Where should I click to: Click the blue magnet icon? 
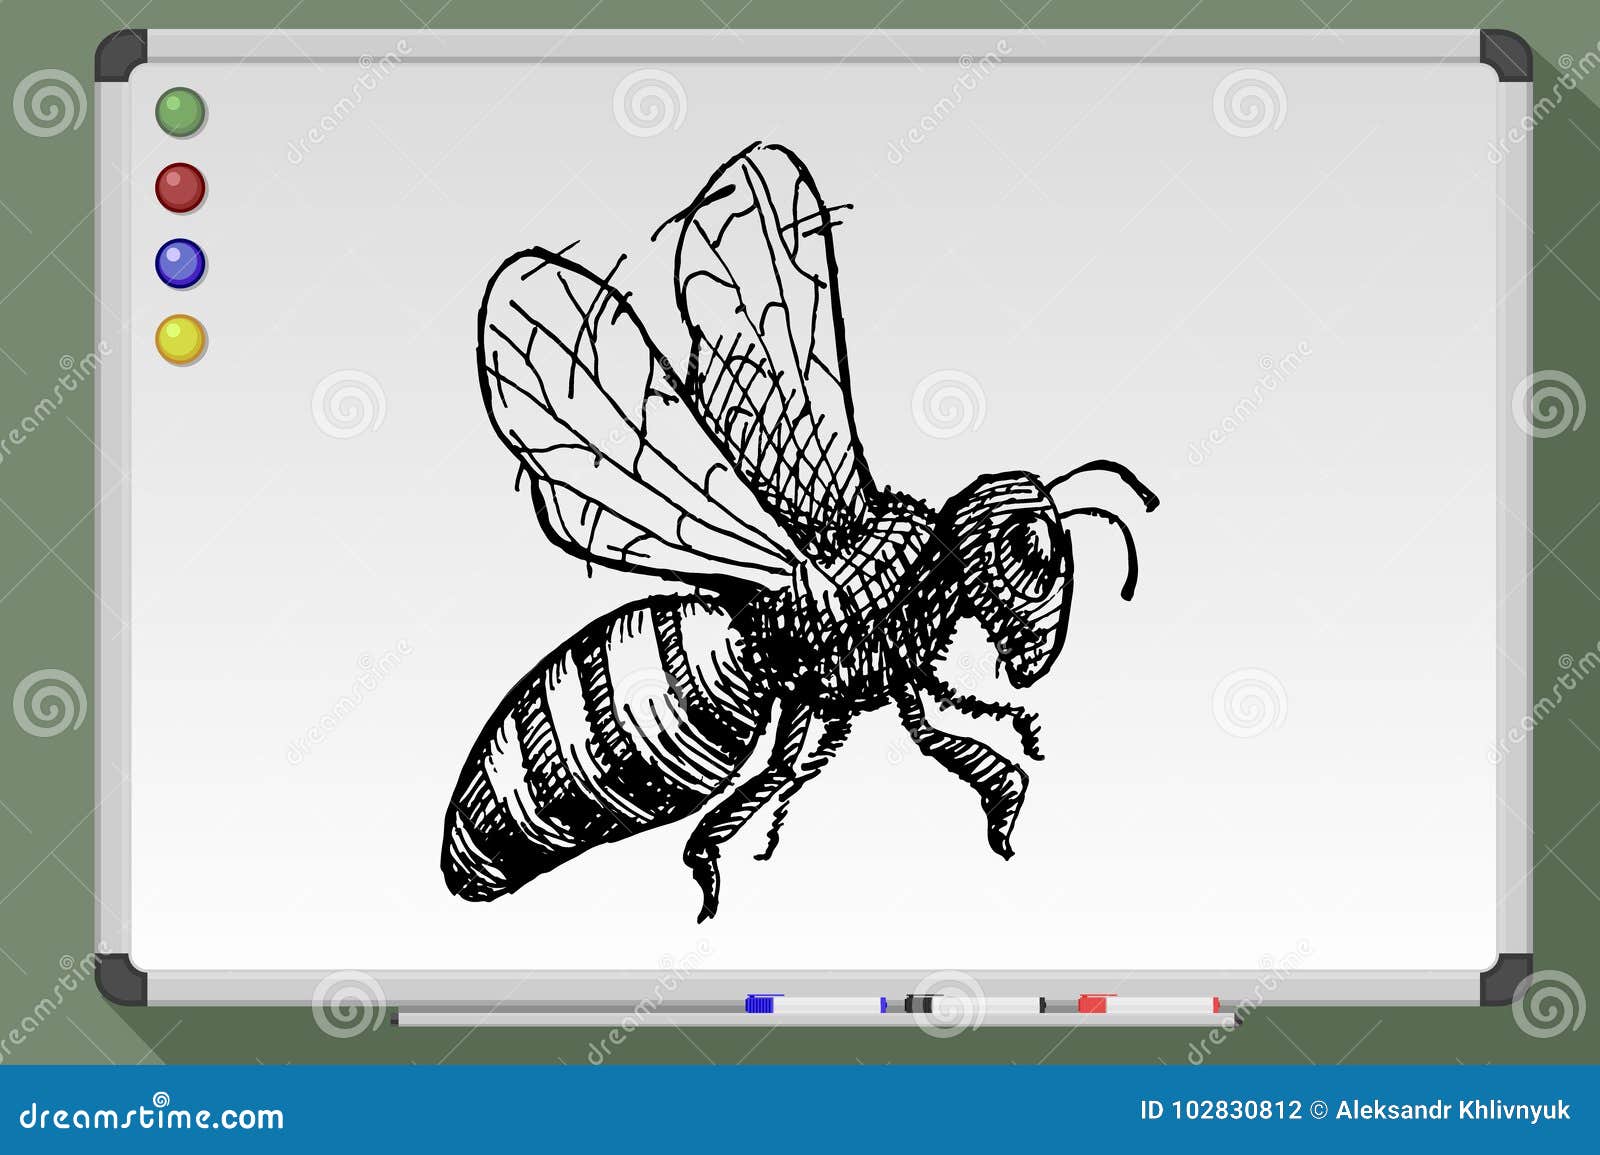point(181,262)
